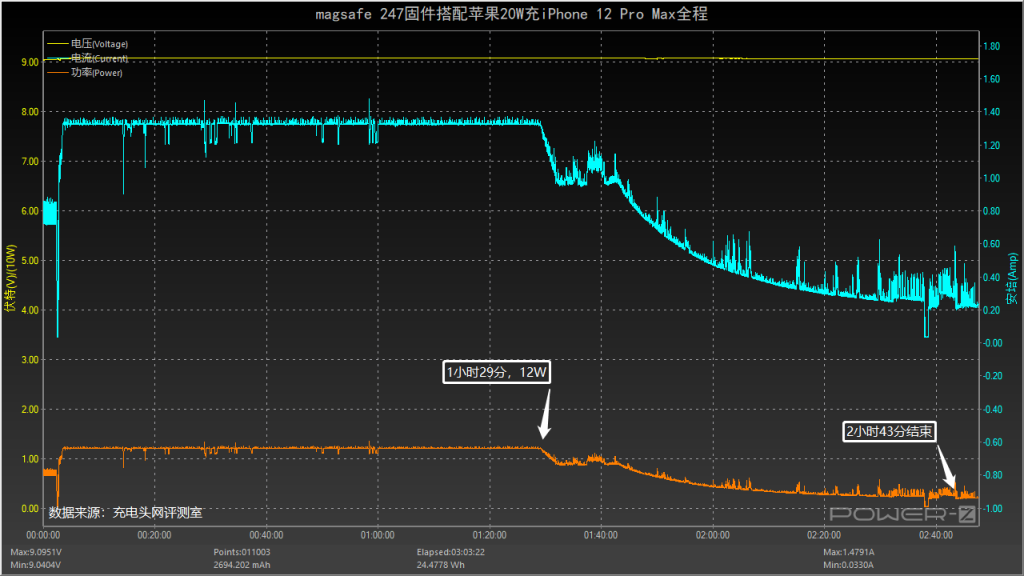The image size is (1024, 576).
Task: Click the POWER-Z watermark logo
Action: point(903,515)
